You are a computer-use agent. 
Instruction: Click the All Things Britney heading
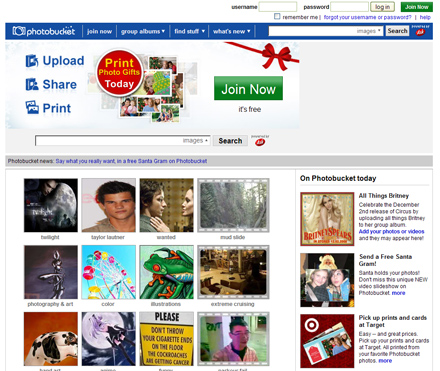[x=384, y=196]
